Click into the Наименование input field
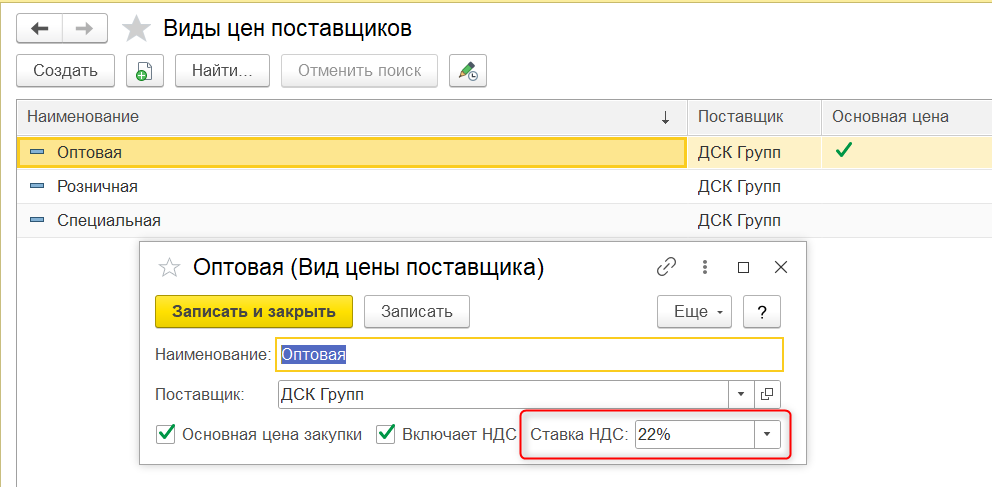The height and width of the screenshot is (487, 992). pyautogui.click(x=530, y=355)
